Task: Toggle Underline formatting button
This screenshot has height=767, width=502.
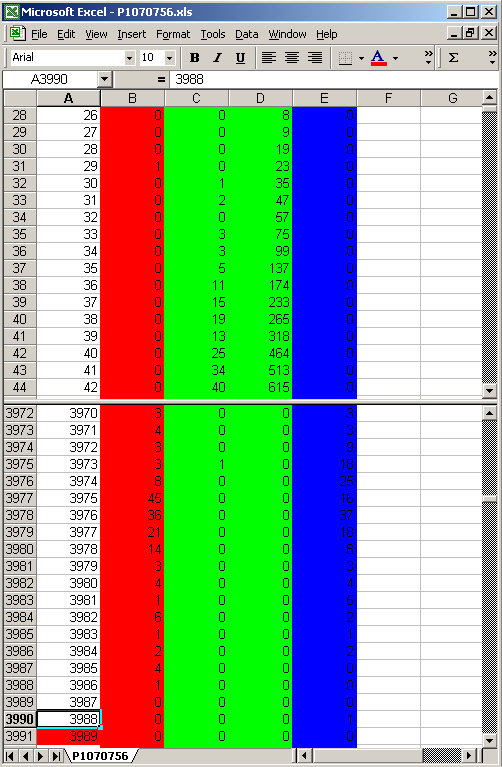Action: (240, 58)
